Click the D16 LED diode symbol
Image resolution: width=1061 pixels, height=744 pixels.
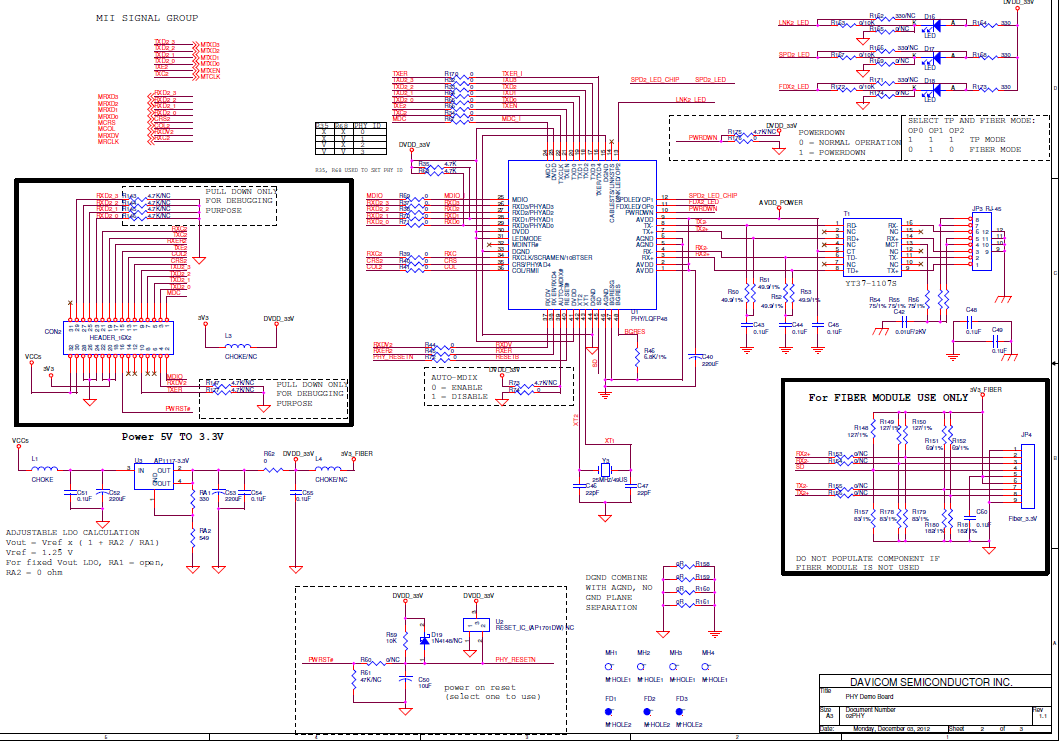point(929,24)
